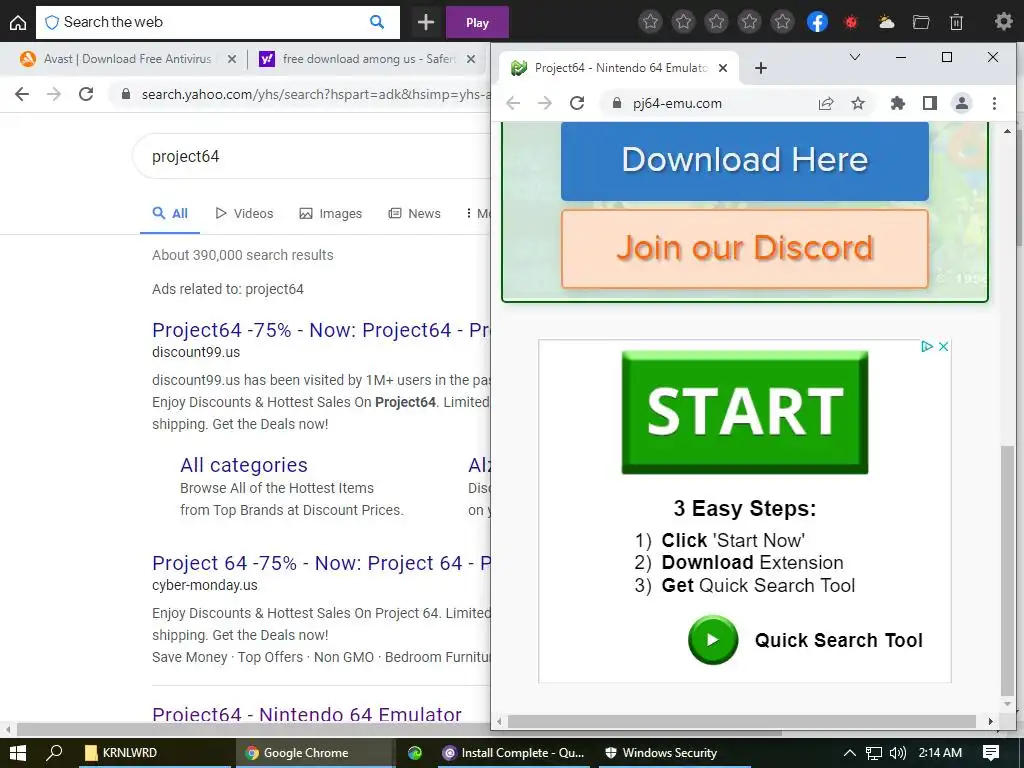Image resolution: width=1024 pixels, height=768 pixels.
Task: Open the Avast browser home icon
Action: (x=18, y=23)
